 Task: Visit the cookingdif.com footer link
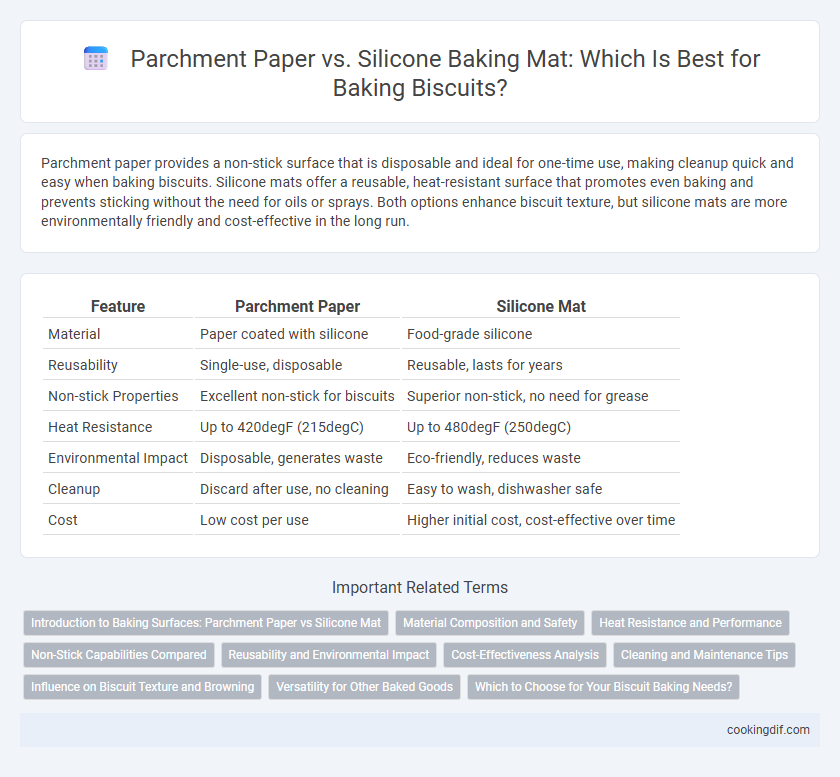tap(768, 730)
